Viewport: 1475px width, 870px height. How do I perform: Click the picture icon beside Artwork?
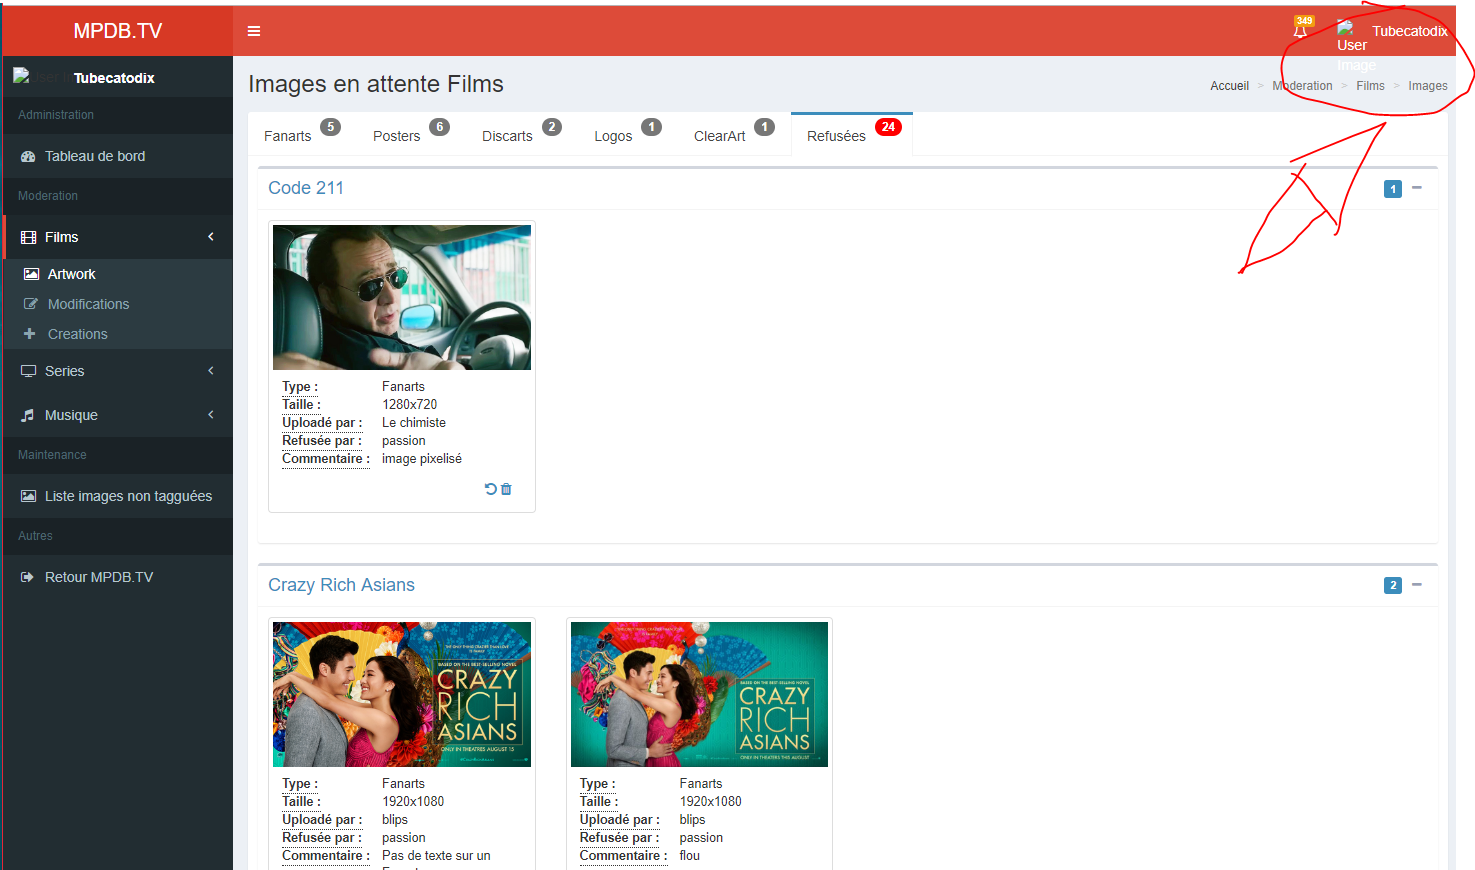click(x=31, y=274)
